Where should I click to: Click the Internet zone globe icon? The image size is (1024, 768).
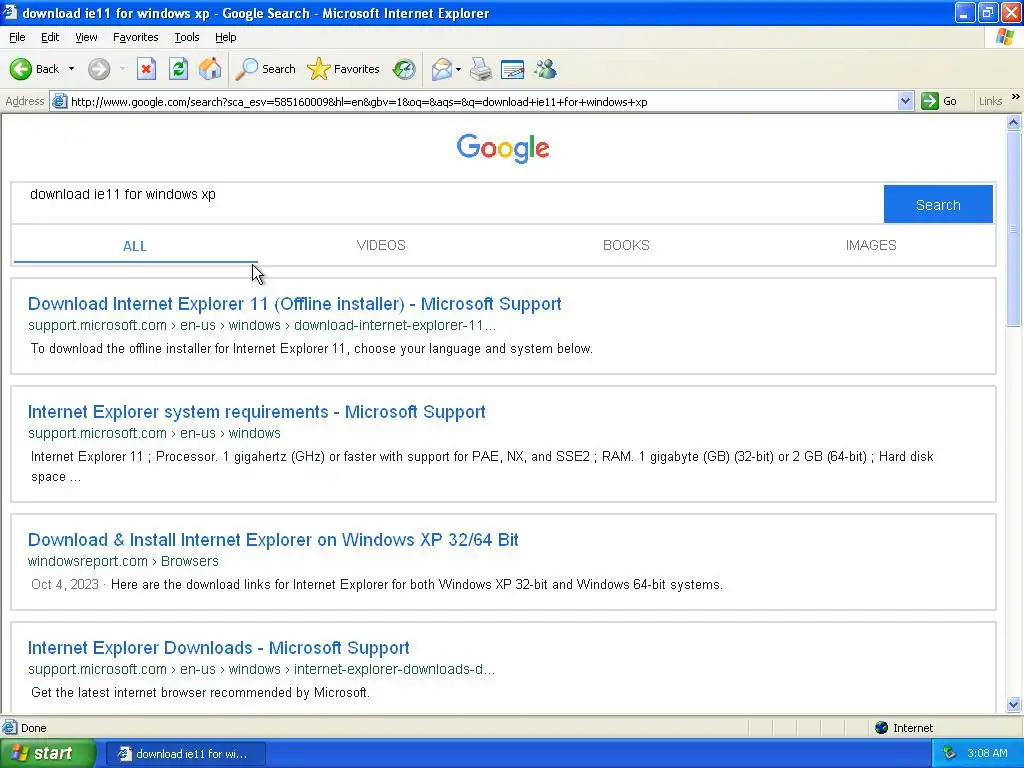point(882,728)
